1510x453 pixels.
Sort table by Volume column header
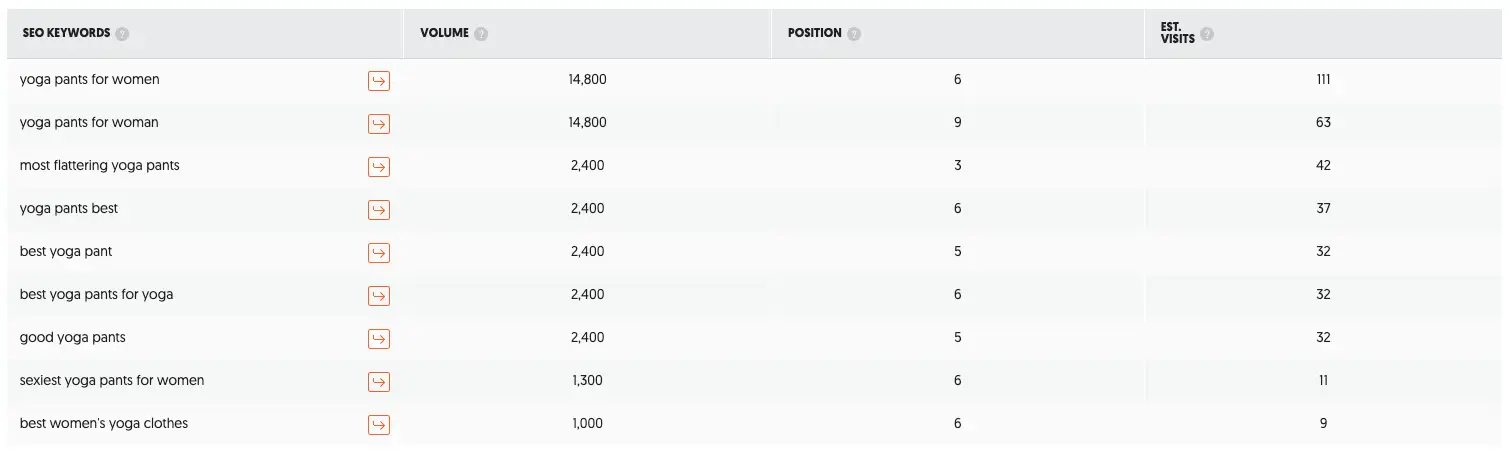[444, 33]
